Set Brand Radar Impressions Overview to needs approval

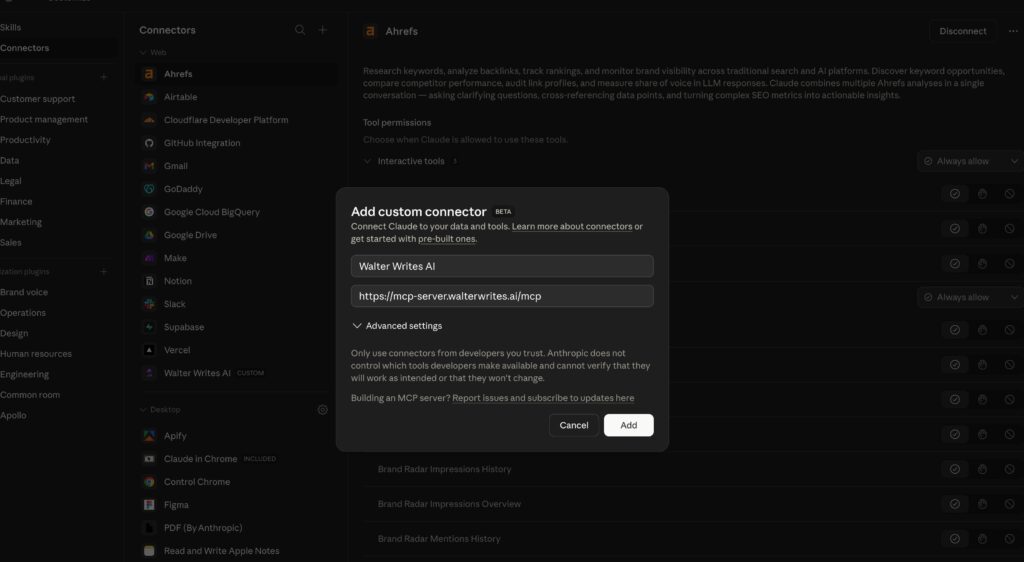click(982, 504)
